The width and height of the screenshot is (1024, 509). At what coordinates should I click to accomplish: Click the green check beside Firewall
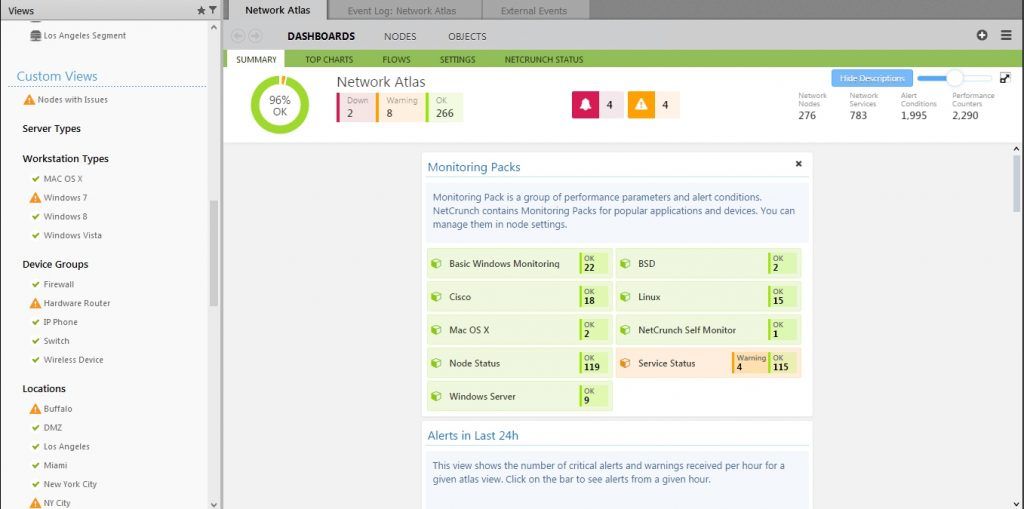coord(36,284)
